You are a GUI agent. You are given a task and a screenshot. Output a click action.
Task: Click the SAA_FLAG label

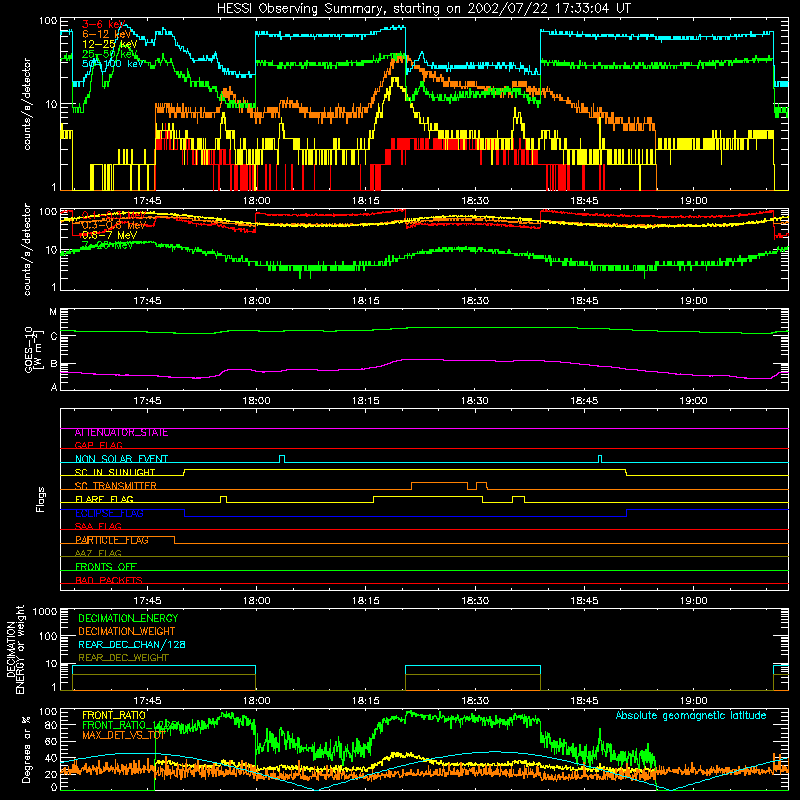click(x=98, y=526)
